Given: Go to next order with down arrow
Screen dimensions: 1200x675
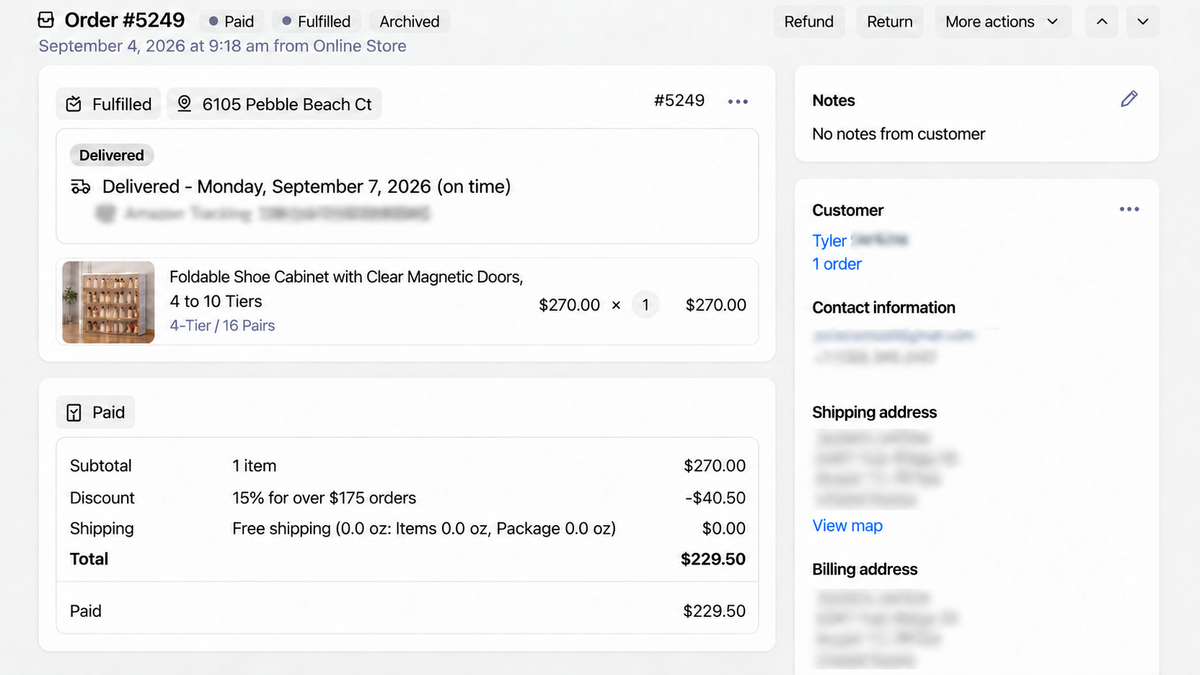Looking at the screenshot, I should [x=1143, y=22].
